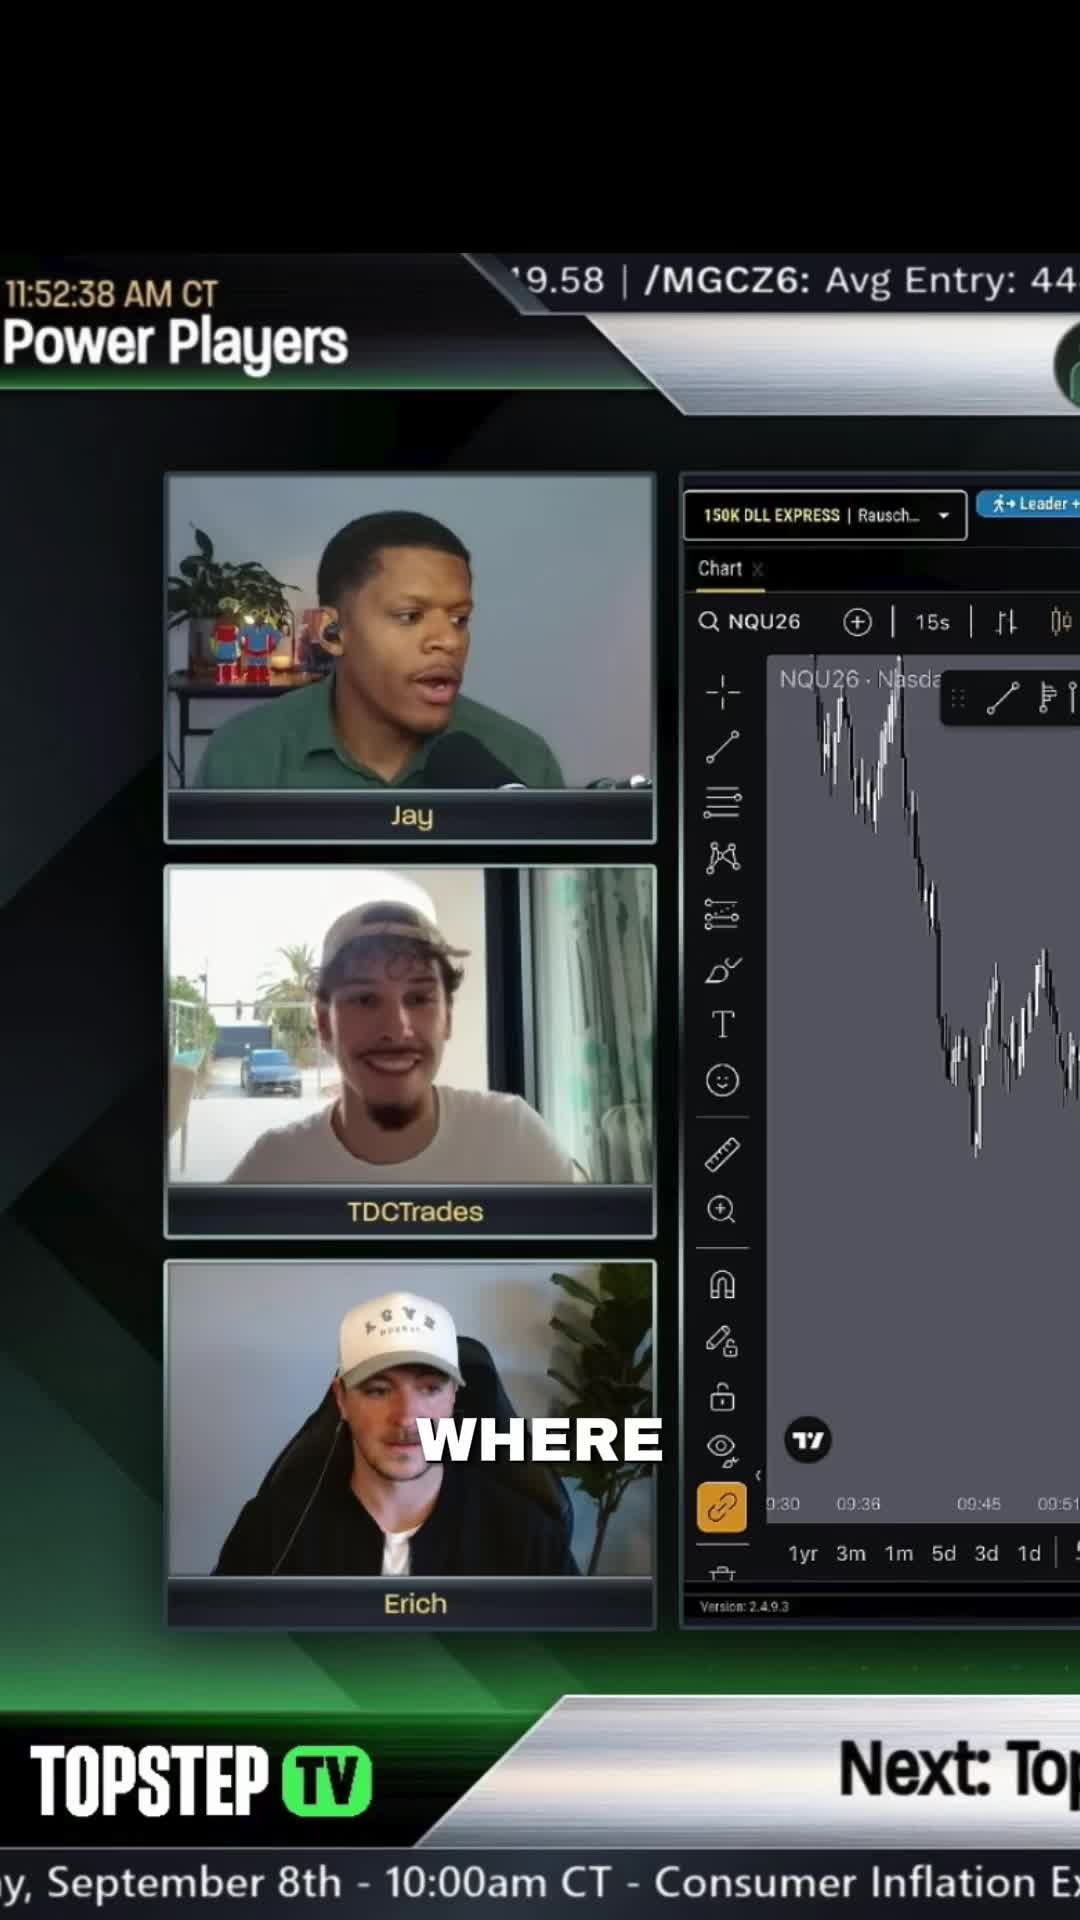
Task: Click the 11:52:38 AM CT clock
Action: click(111, 294)
